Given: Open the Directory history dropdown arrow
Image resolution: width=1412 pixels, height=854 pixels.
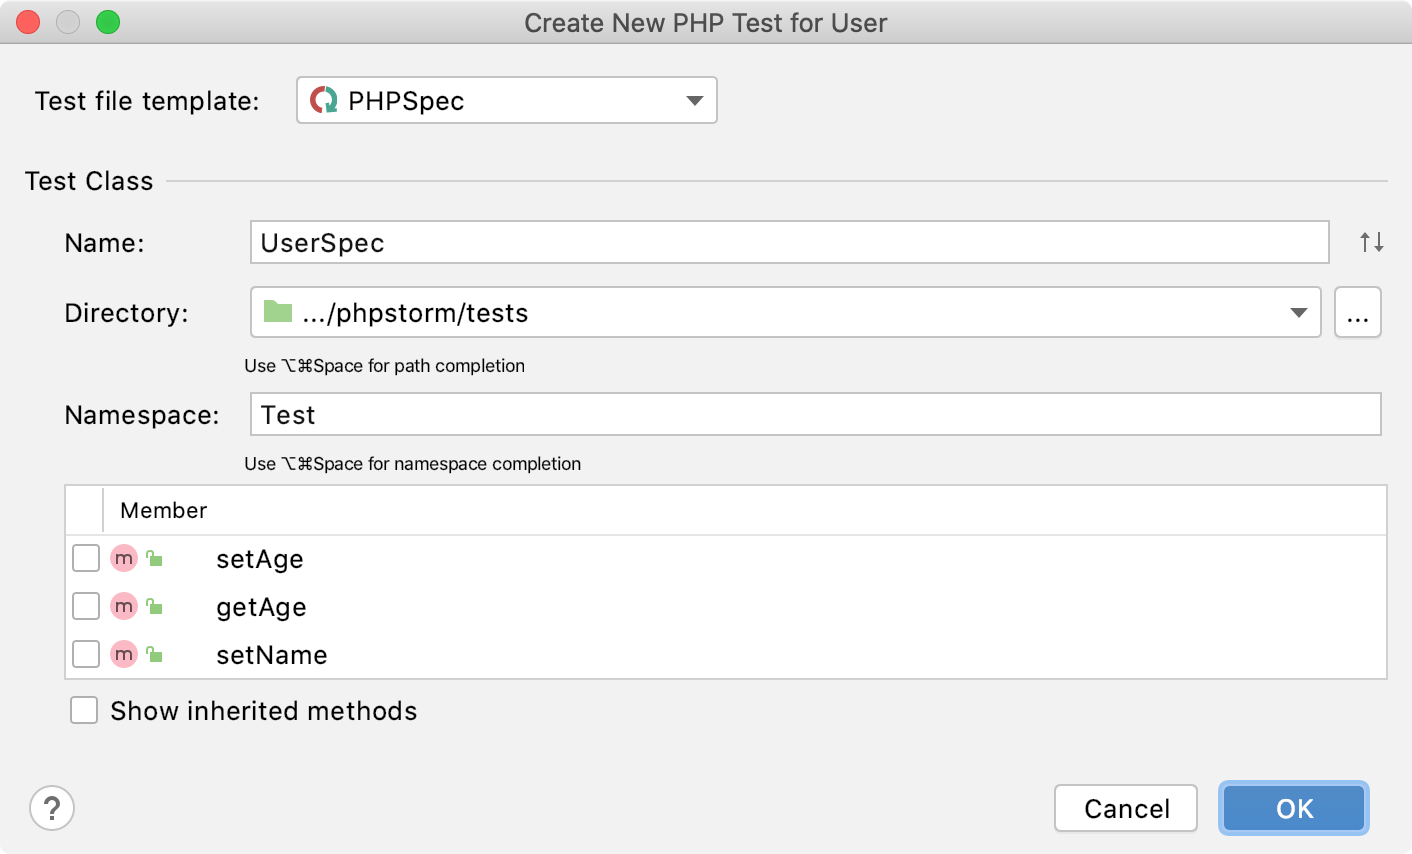Looking at the screenshot, I should click(x=1300, y=312).
